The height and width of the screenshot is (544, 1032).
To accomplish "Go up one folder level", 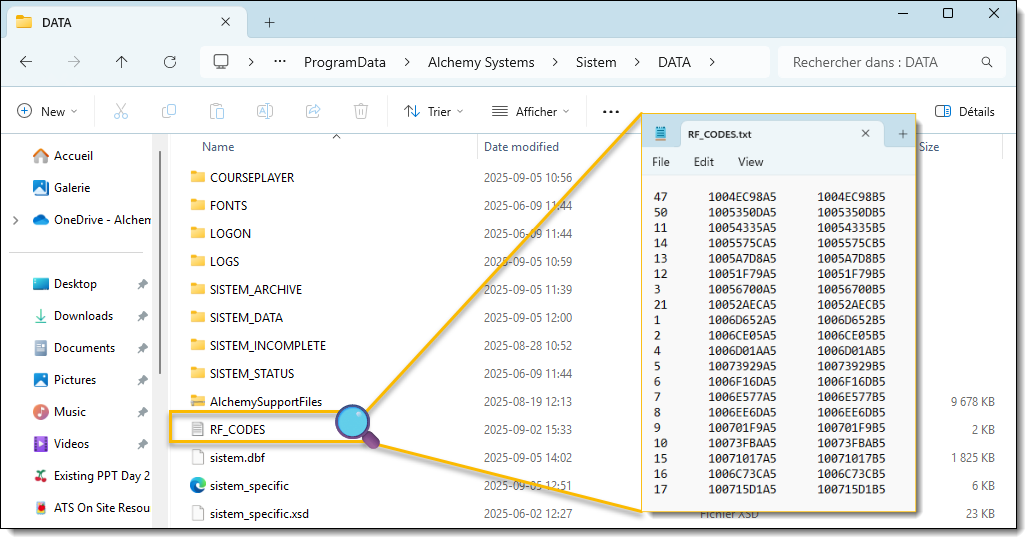I will click(x=122, y=62).
